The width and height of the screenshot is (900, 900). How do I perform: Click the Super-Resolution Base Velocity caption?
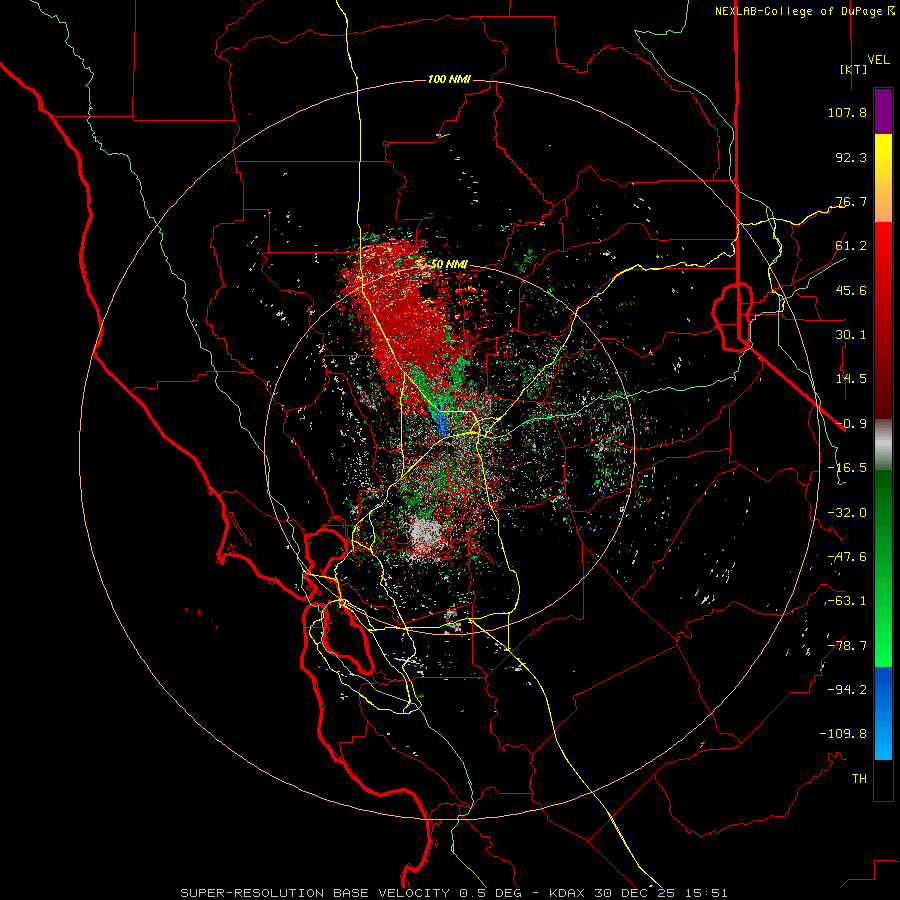pos(453,893)
